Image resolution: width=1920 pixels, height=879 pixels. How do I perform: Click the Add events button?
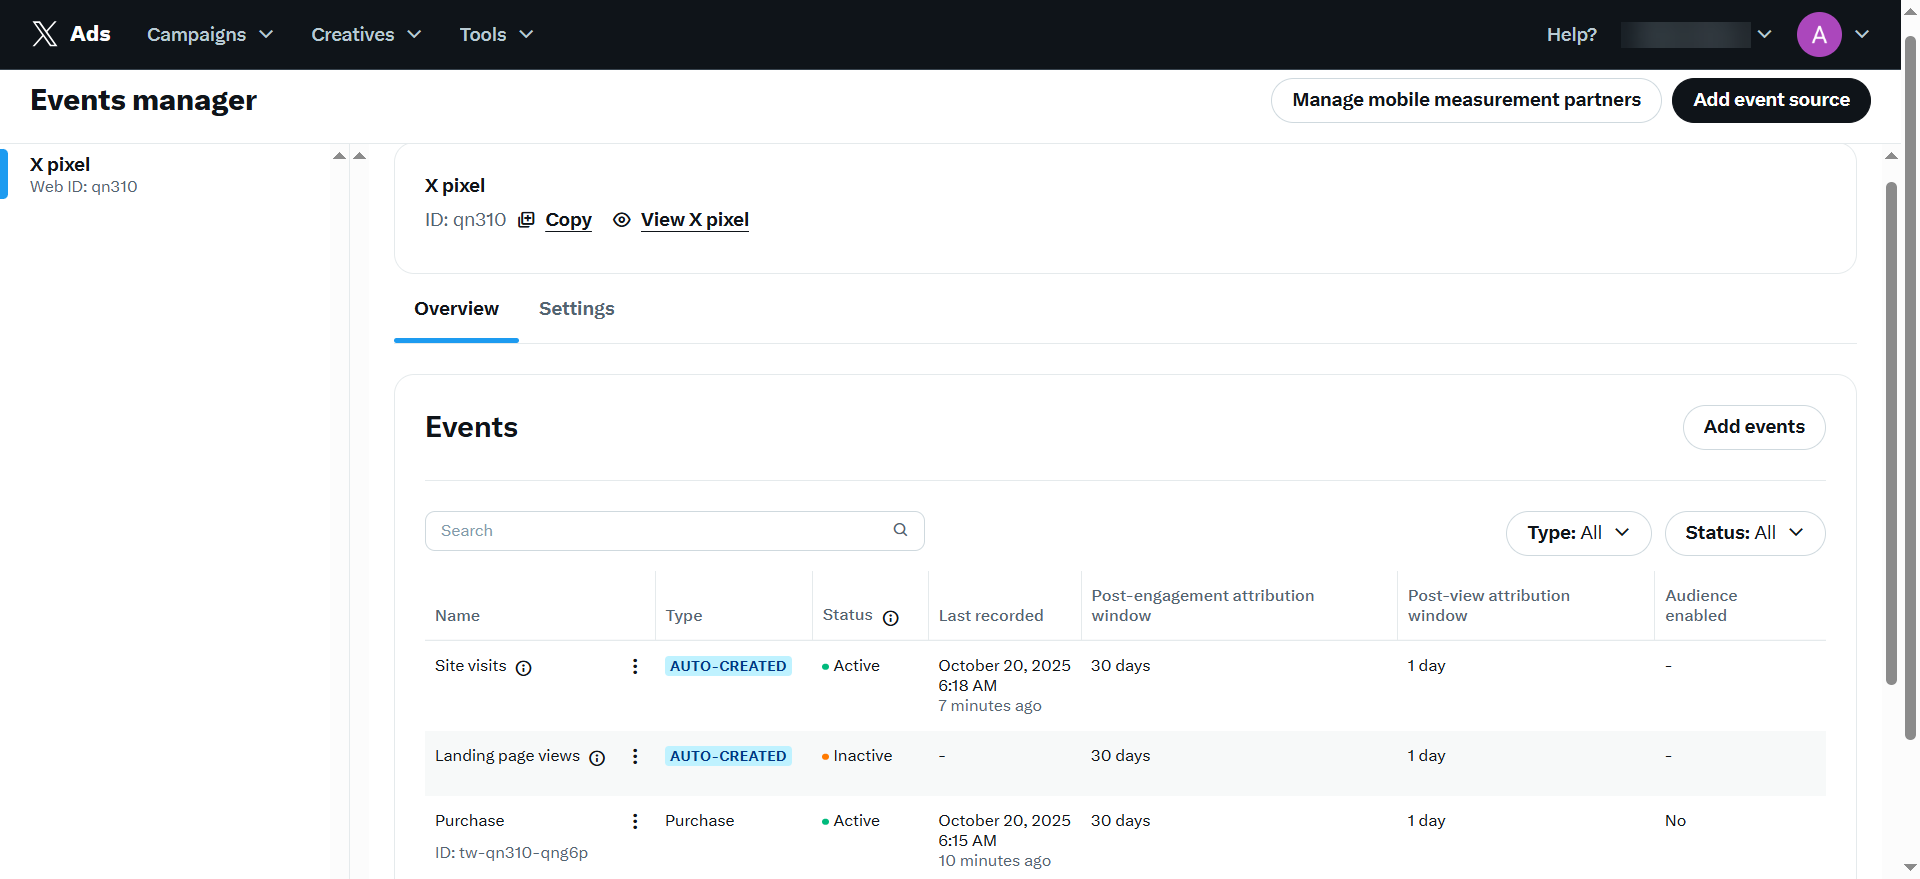tap(1754, 427)
